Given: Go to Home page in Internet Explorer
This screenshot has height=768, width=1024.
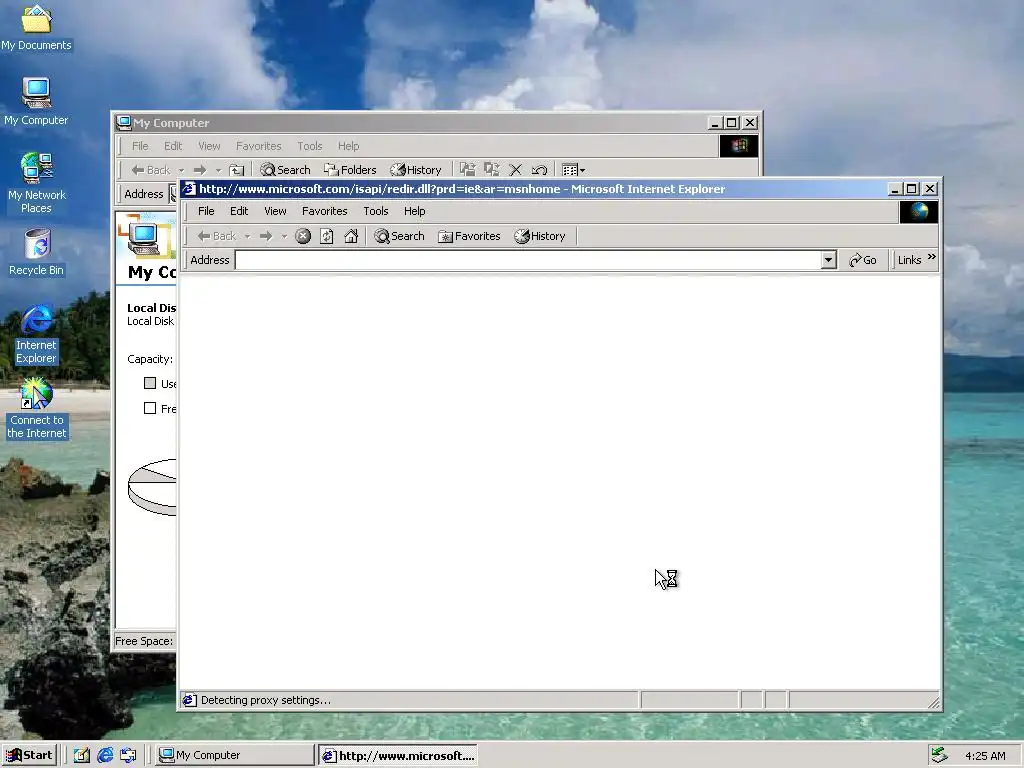Looking at the screenshot, I should (x=351, y=236).
